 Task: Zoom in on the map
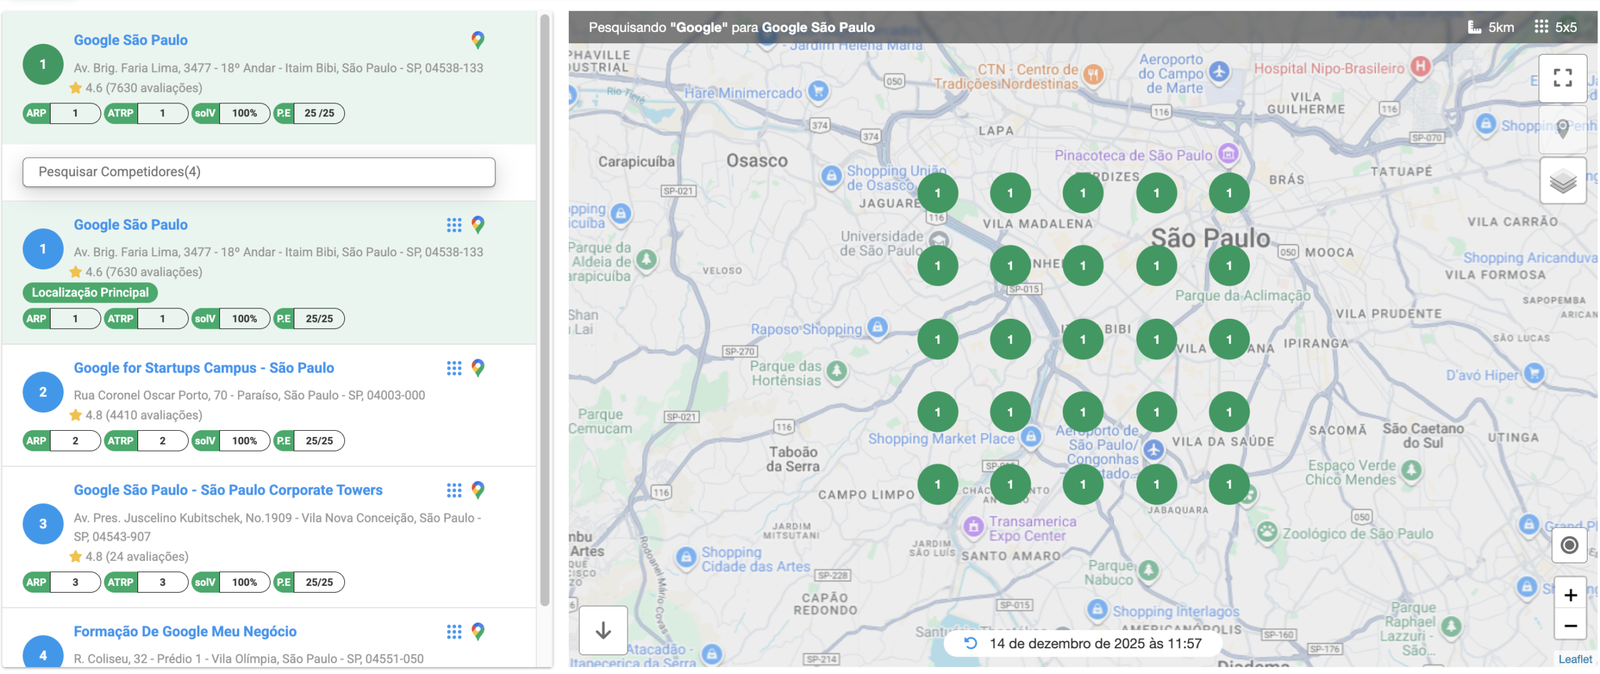[1570, 595]
